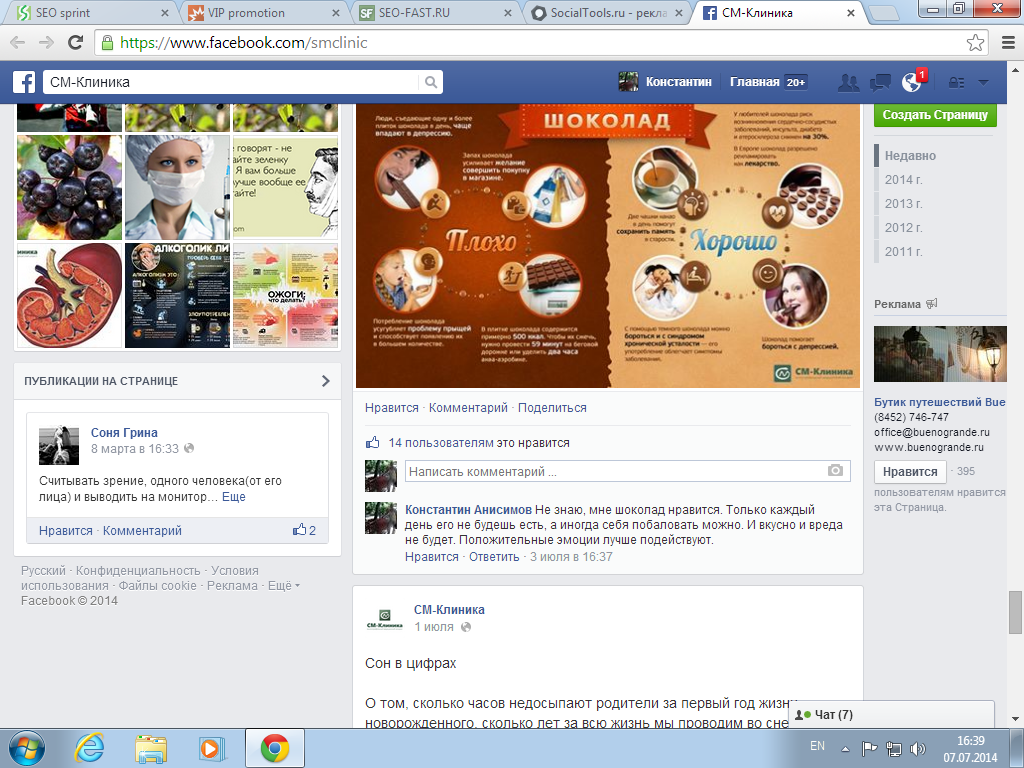Click network icon in system tray

point(893,748)
